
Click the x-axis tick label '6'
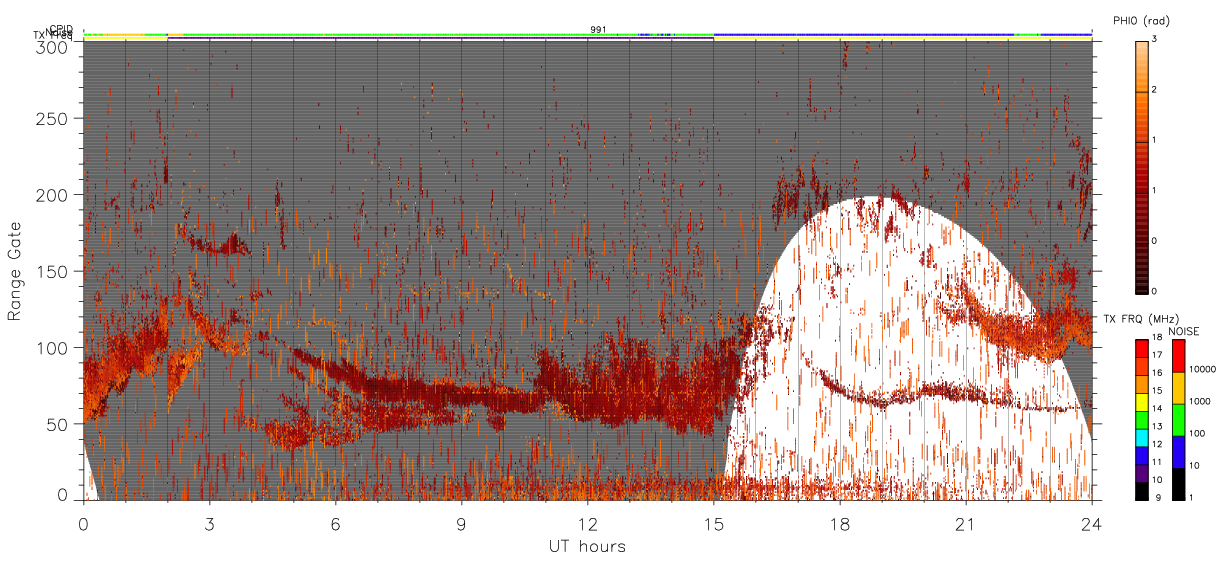[x=336, y=523]
